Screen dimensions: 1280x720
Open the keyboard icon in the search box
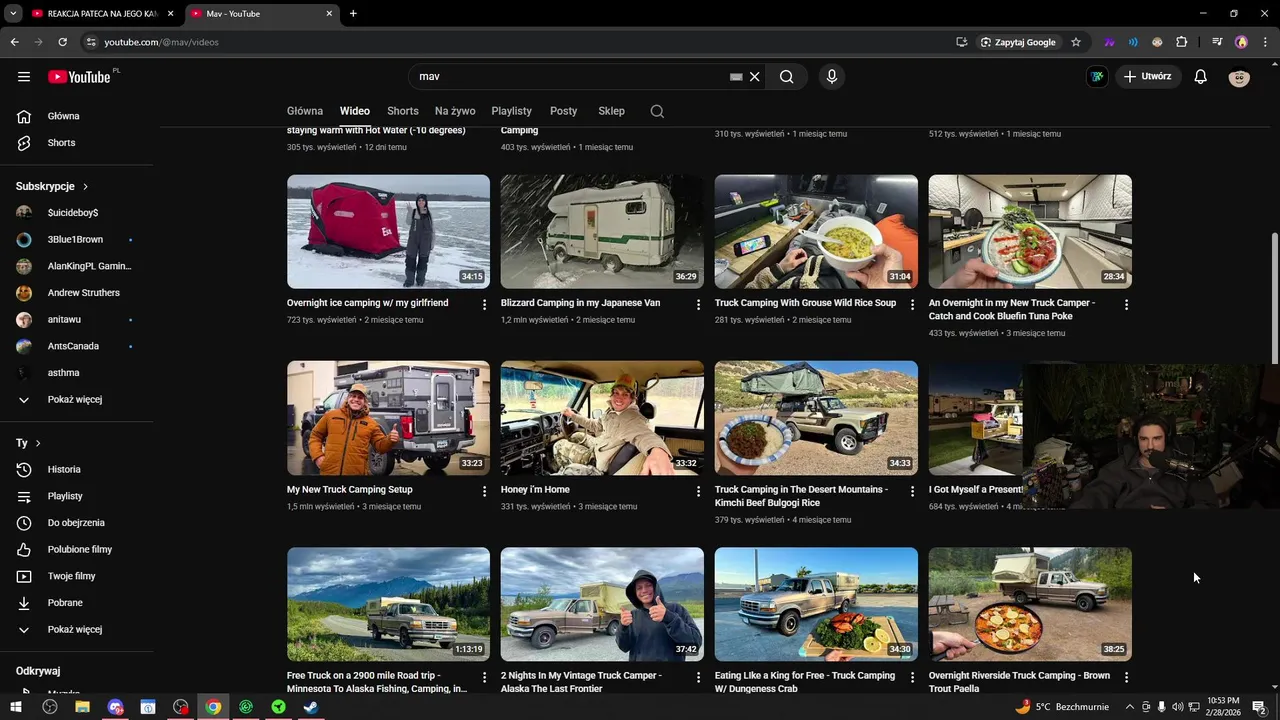click(736, 77)
